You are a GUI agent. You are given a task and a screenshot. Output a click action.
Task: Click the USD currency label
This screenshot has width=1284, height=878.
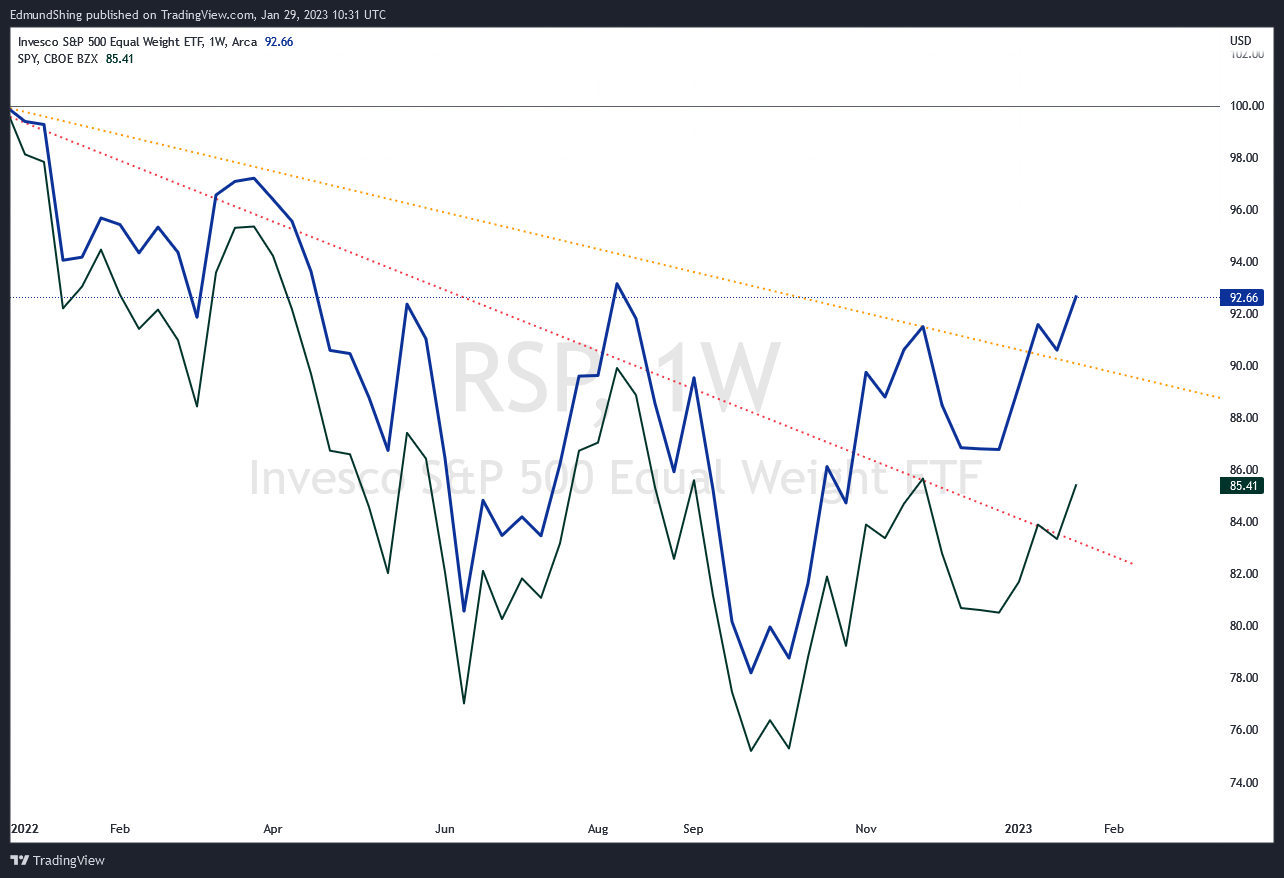(x=1241, y=41)
